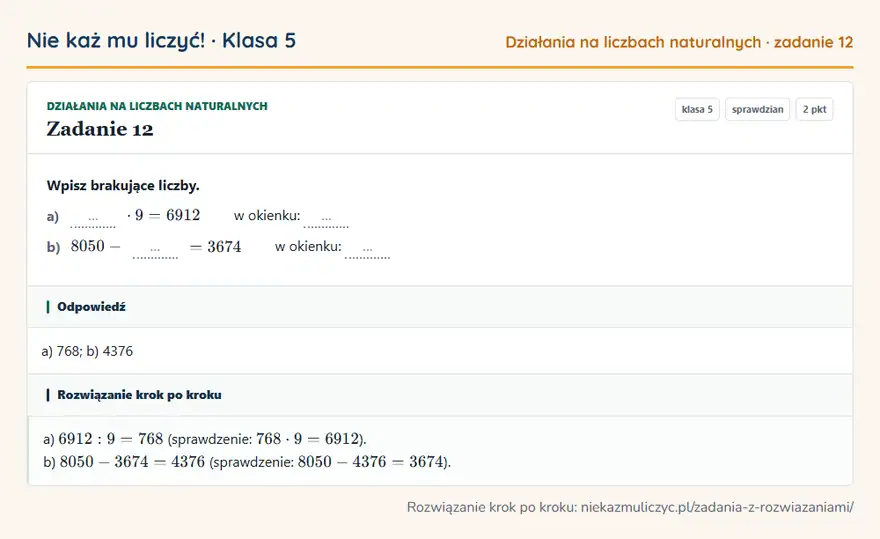
Task: Click the 'Zadanie 12' heading
Action: point(100,129)
